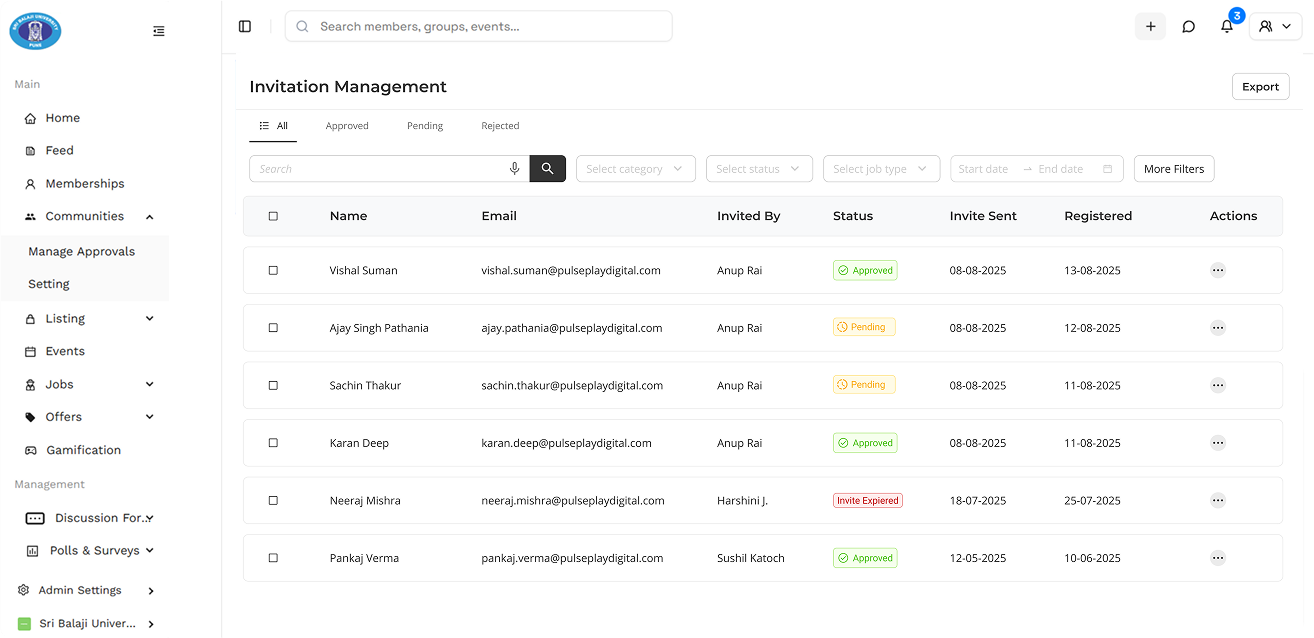The height and width of the screenshot is (638, 1314).
Task: Select the checkbox for Ajay Singh Pathania
Action: click(x=273, y=328)
